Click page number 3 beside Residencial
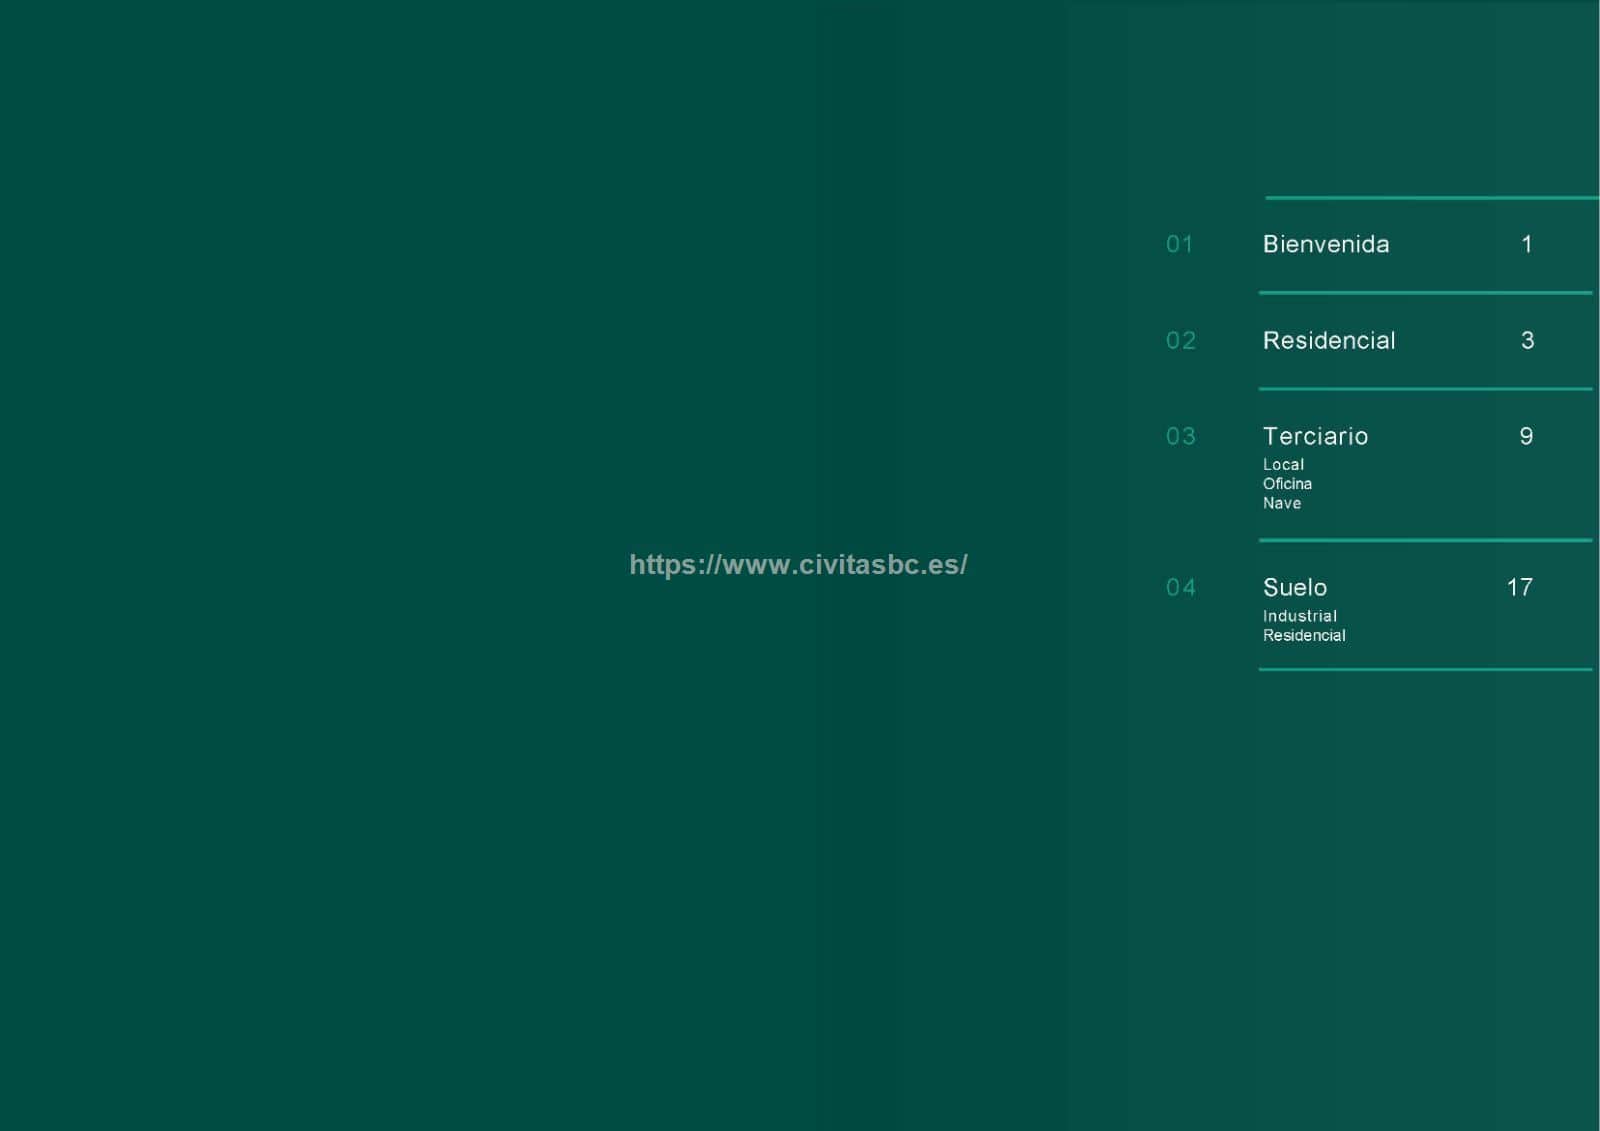 click(1527, 341)
